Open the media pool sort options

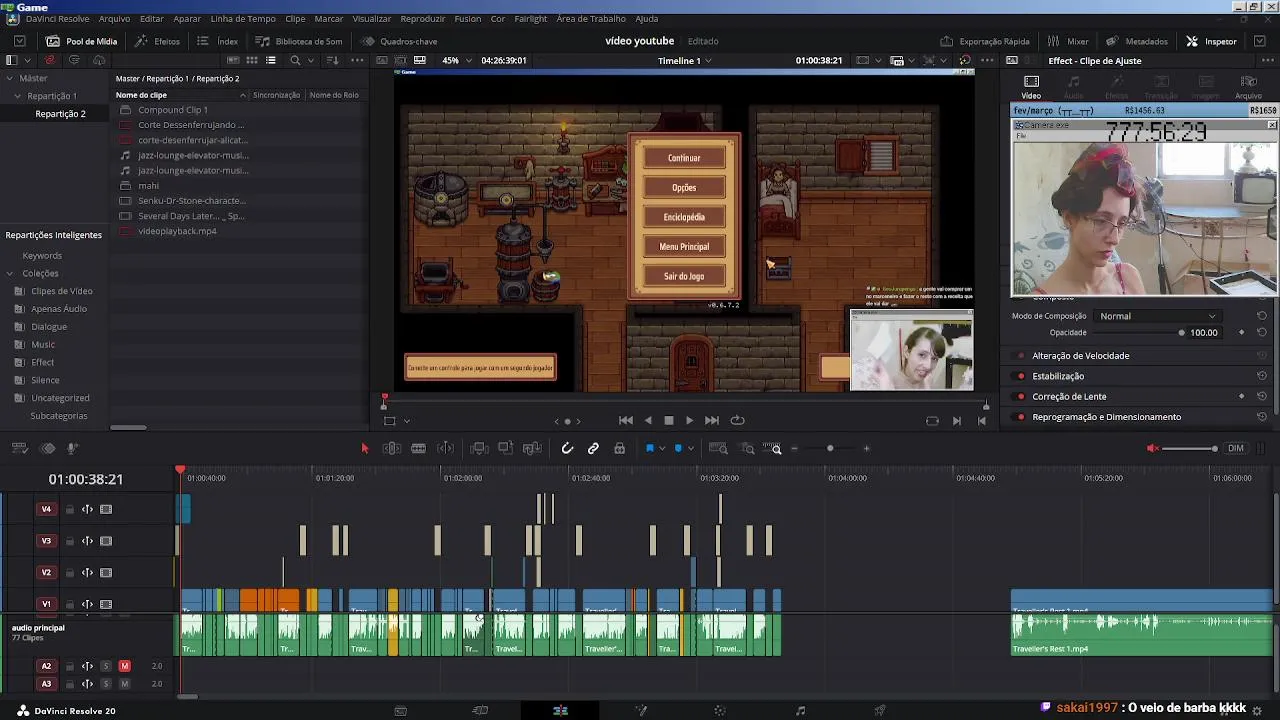pos(333,61)
